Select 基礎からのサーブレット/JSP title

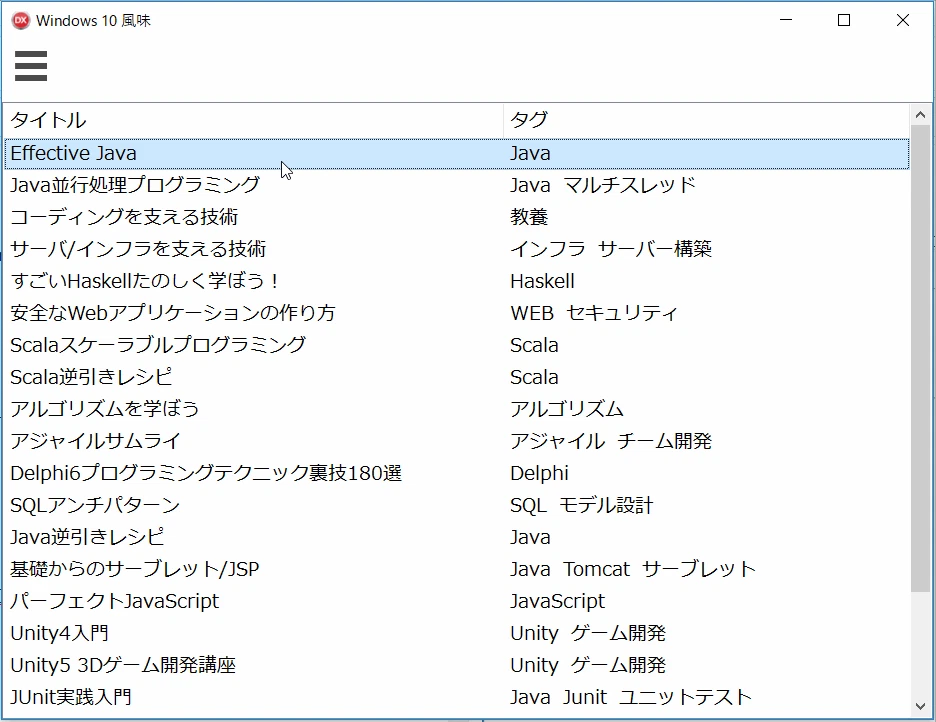(x=135, y=569)
